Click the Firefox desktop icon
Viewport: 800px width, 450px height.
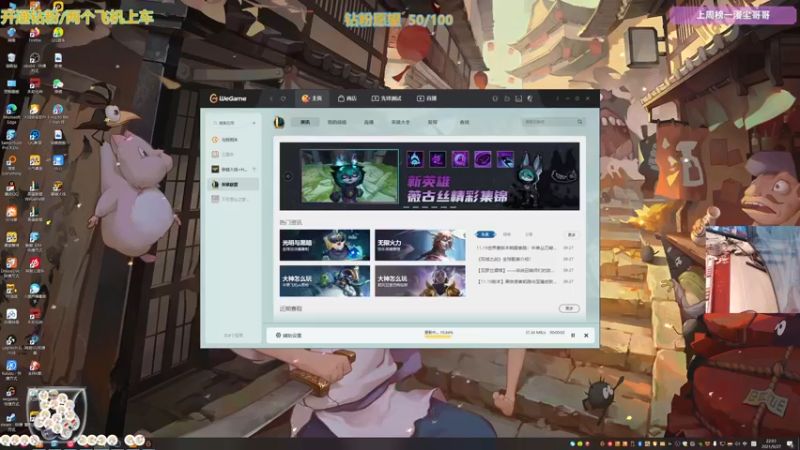coord(35,34)
